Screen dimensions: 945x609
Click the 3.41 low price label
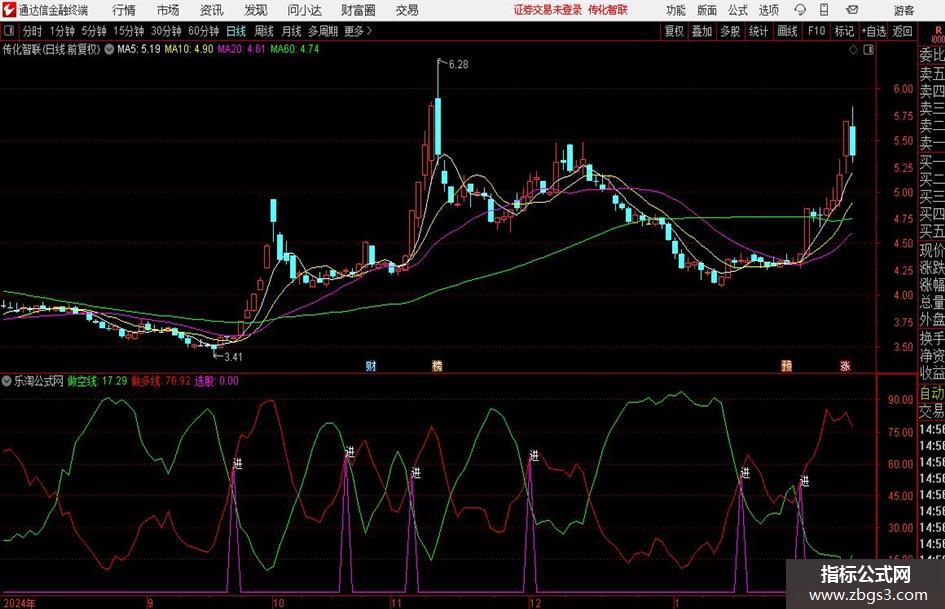click(233, 357)
